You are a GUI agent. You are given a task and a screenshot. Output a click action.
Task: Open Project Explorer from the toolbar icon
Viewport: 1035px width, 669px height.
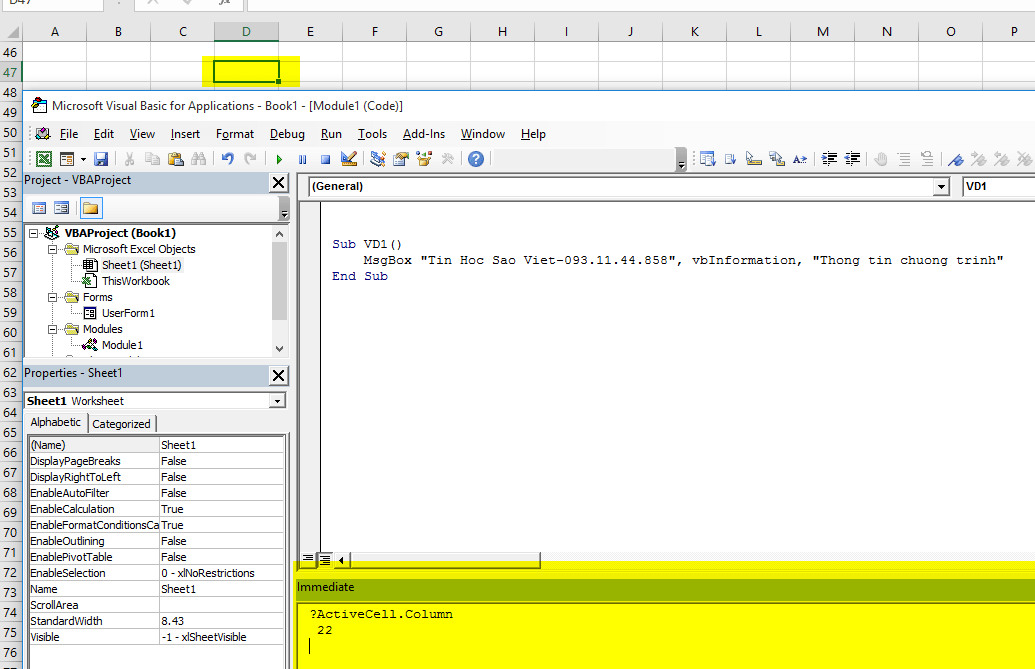click(378, 159)
